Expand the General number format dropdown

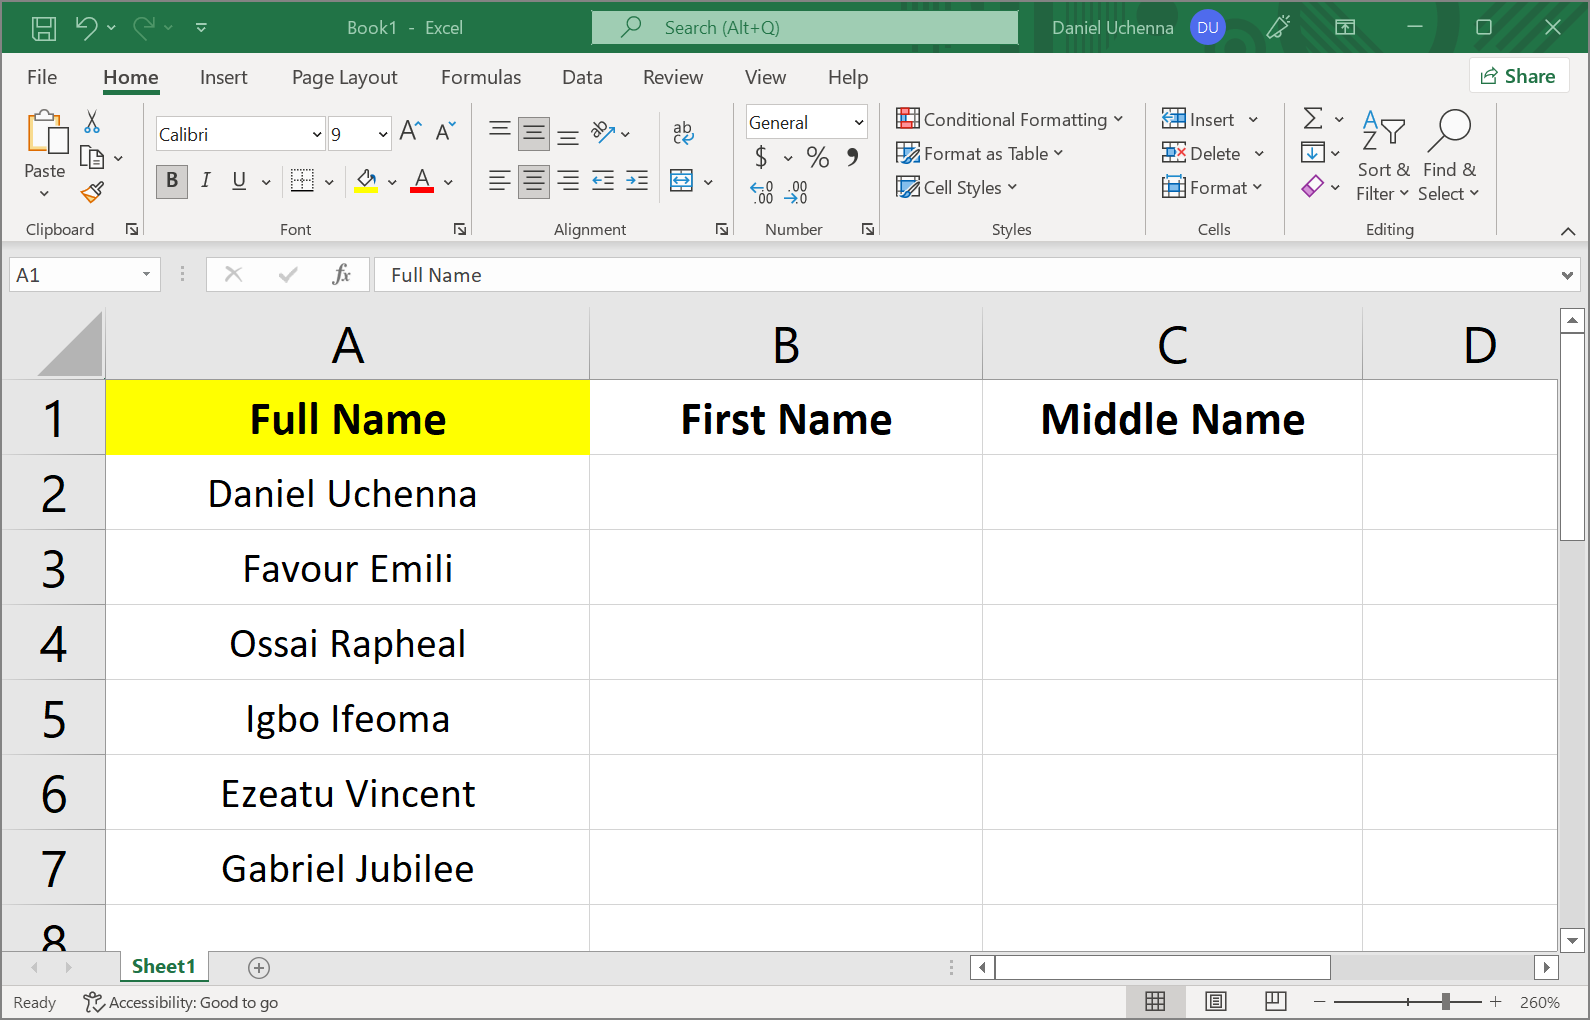click(858, 122)
